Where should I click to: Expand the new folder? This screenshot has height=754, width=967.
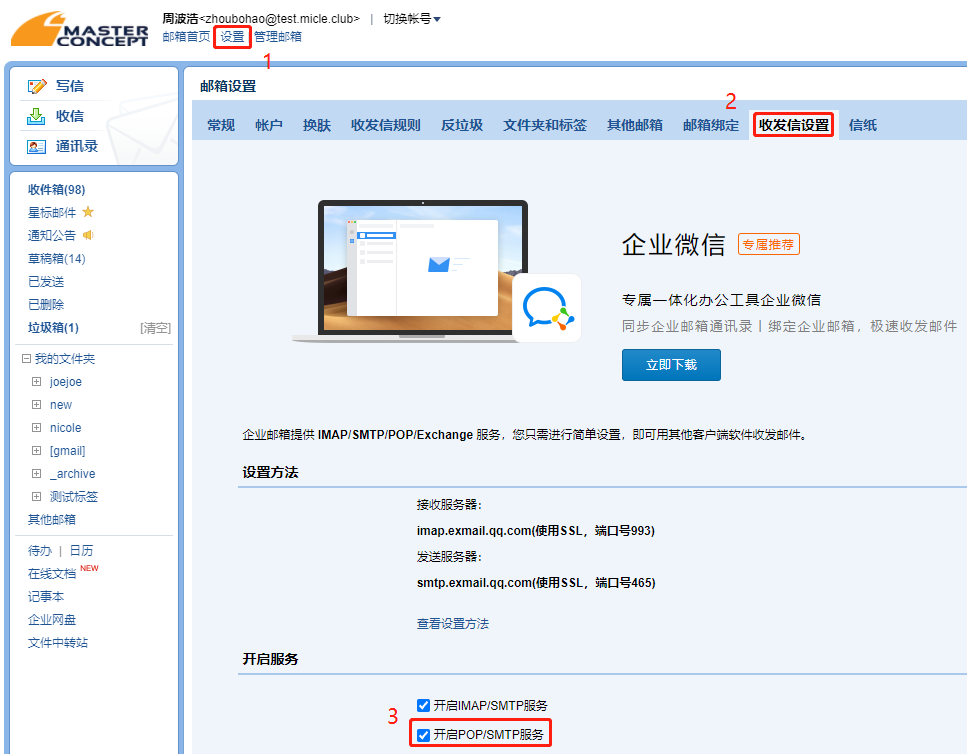tap(36, 404)
